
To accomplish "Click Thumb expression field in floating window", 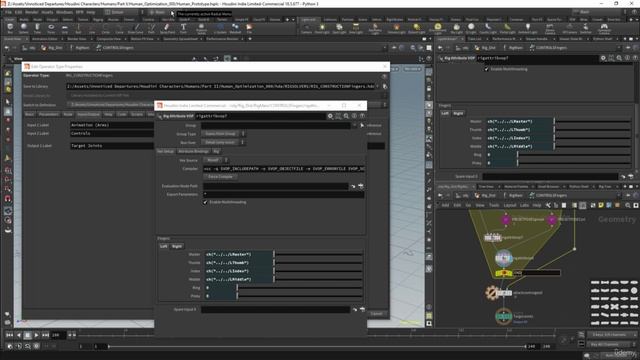I will [x=238, y=263].
